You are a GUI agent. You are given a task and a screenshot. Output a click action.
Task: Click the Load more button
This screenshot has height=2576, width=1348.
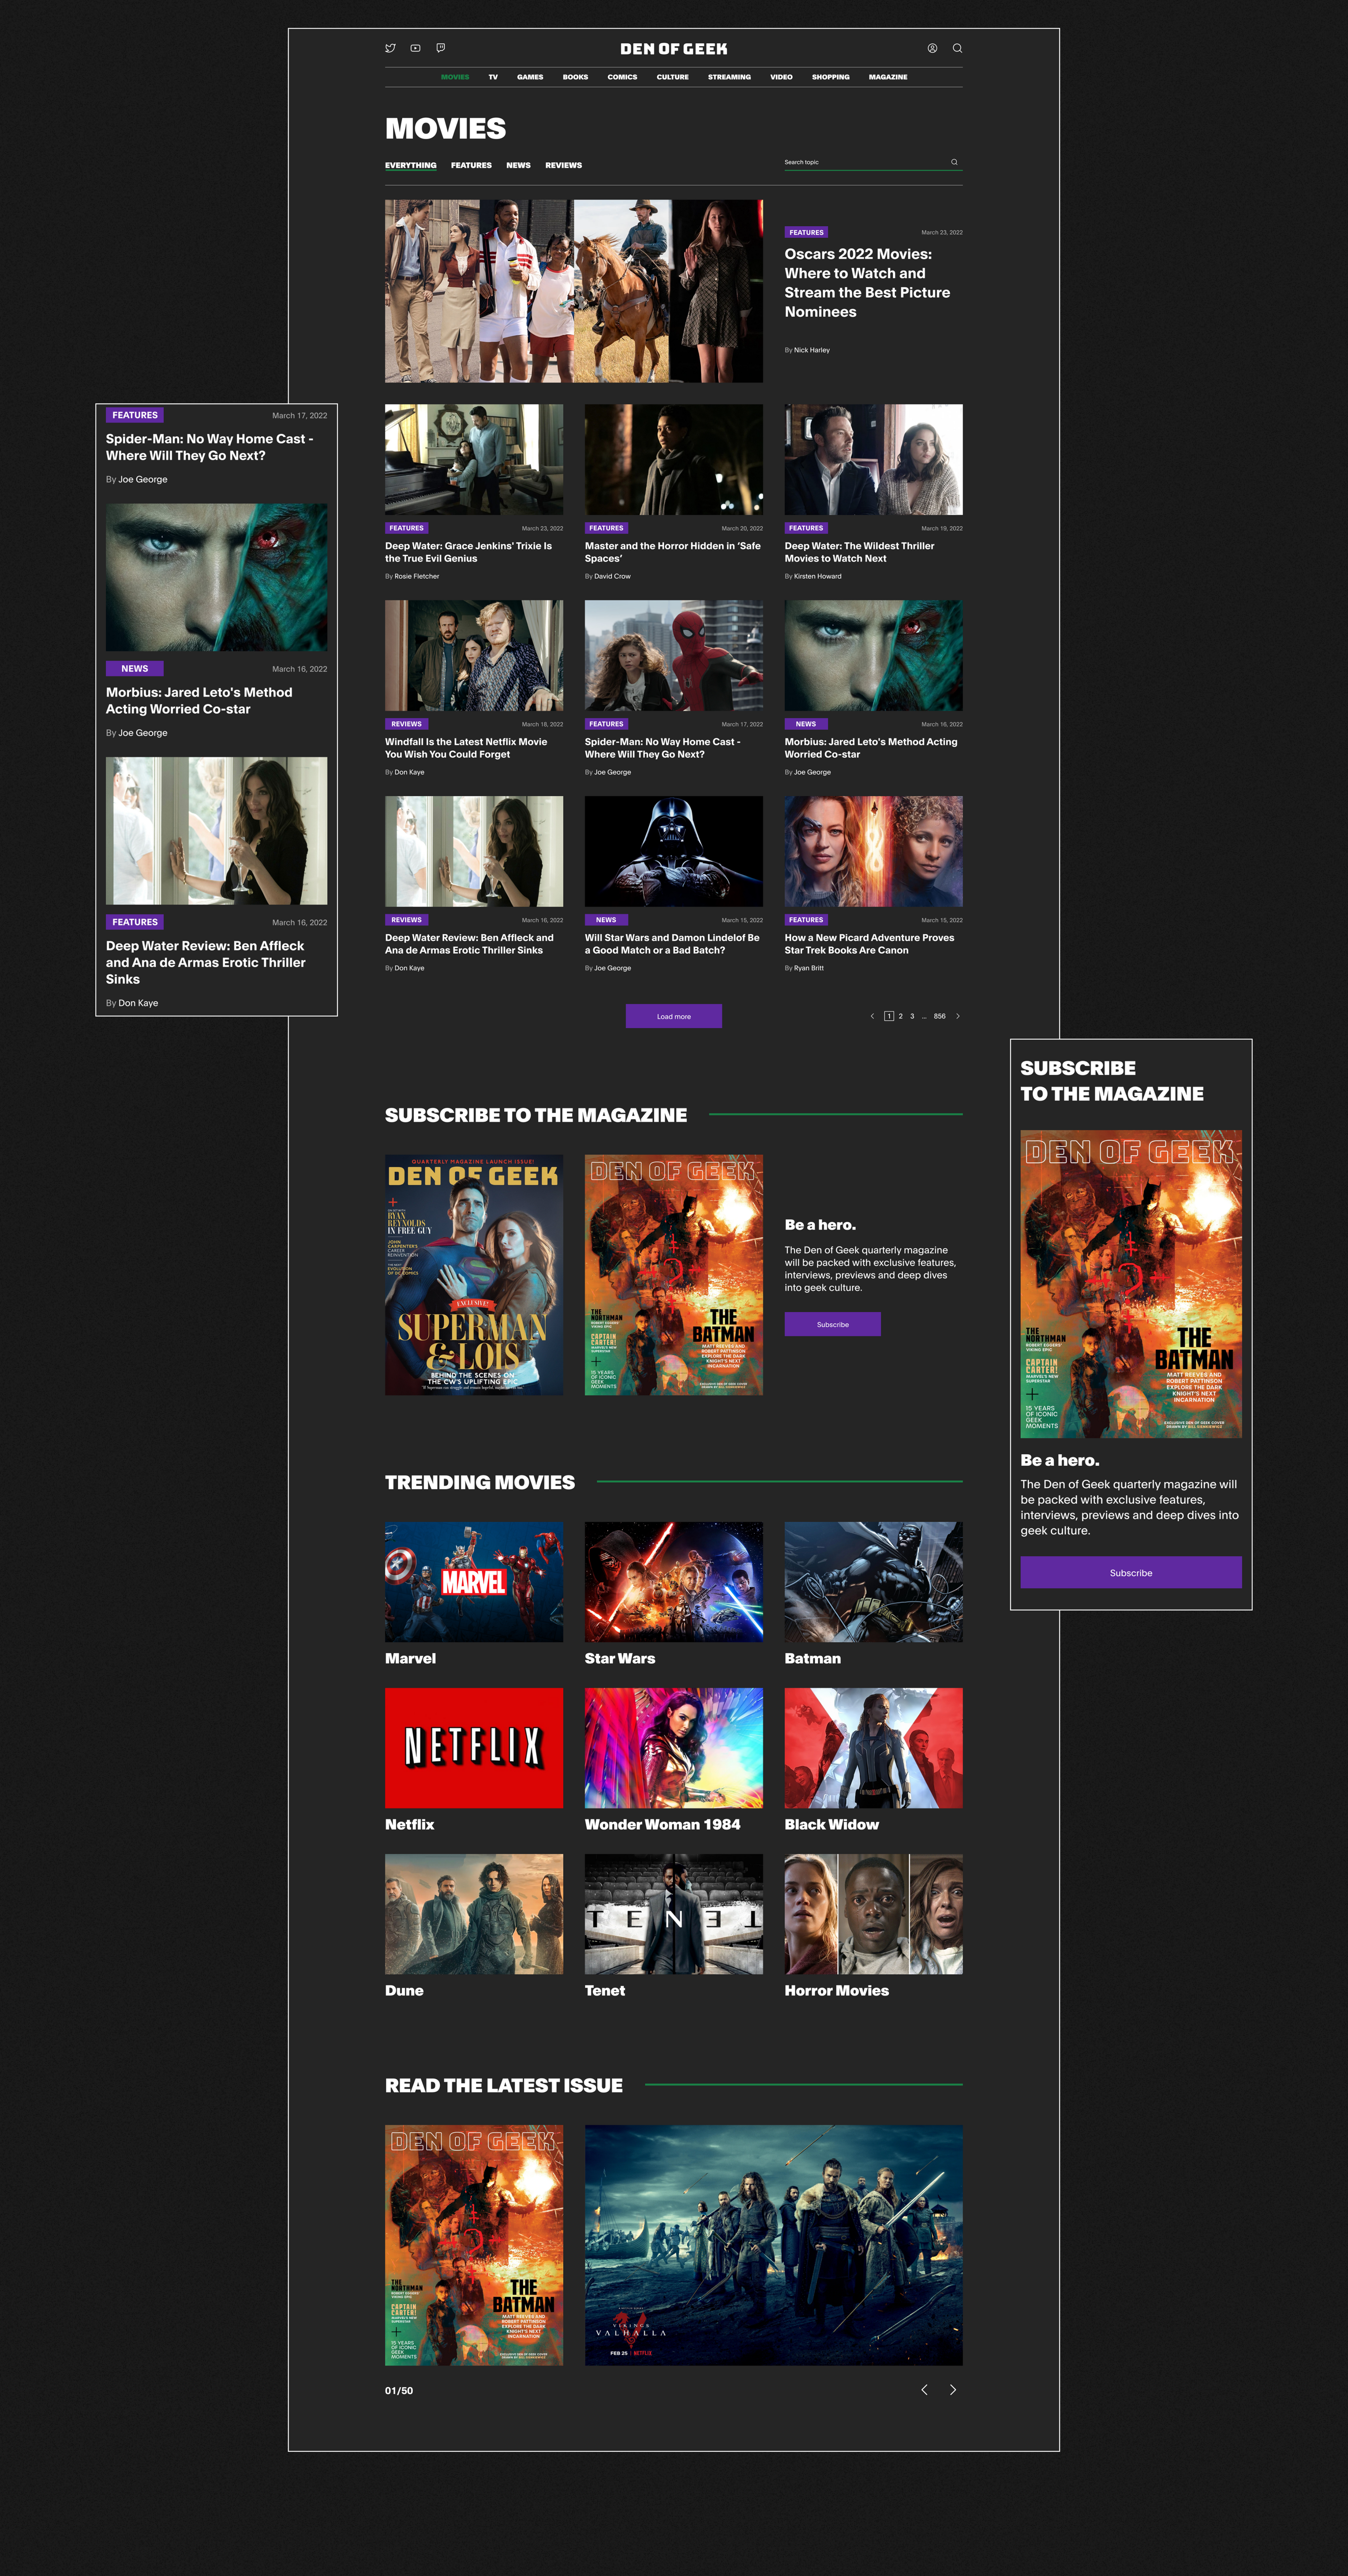click(x=673, y=1016)
